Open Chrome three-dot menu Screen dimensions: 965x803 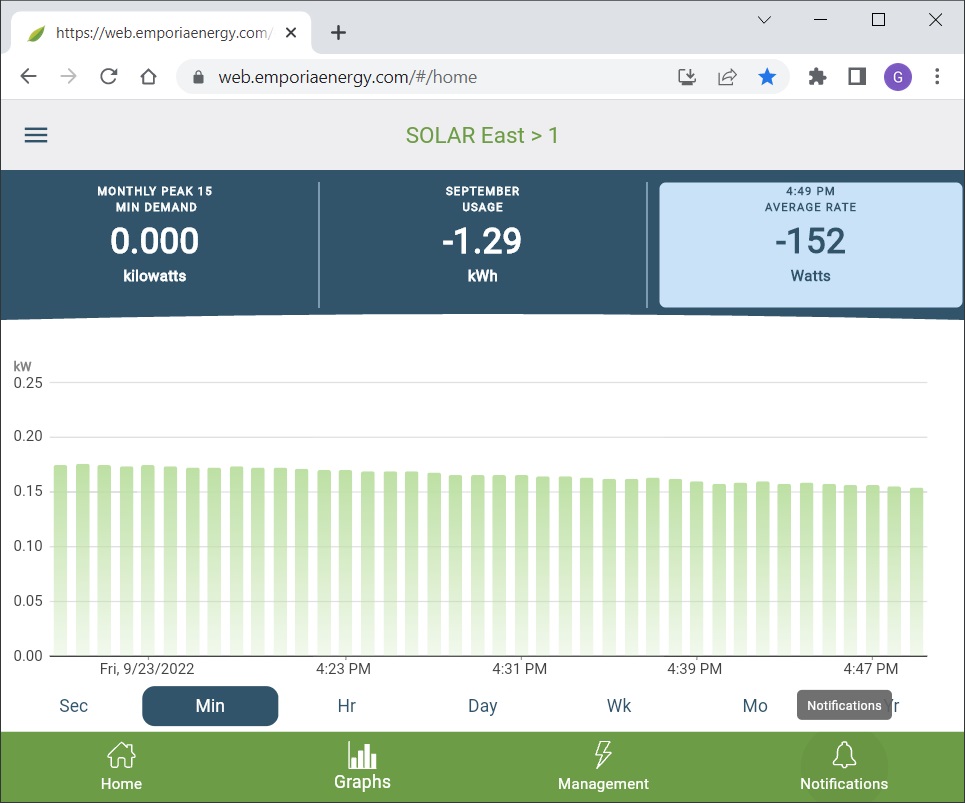(937, 77)
